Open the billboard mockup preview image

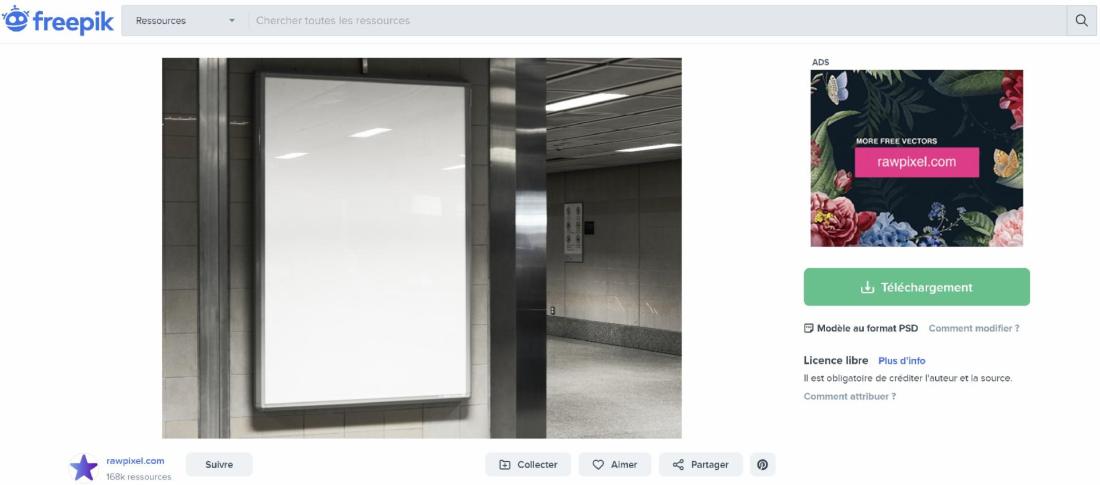422,248
